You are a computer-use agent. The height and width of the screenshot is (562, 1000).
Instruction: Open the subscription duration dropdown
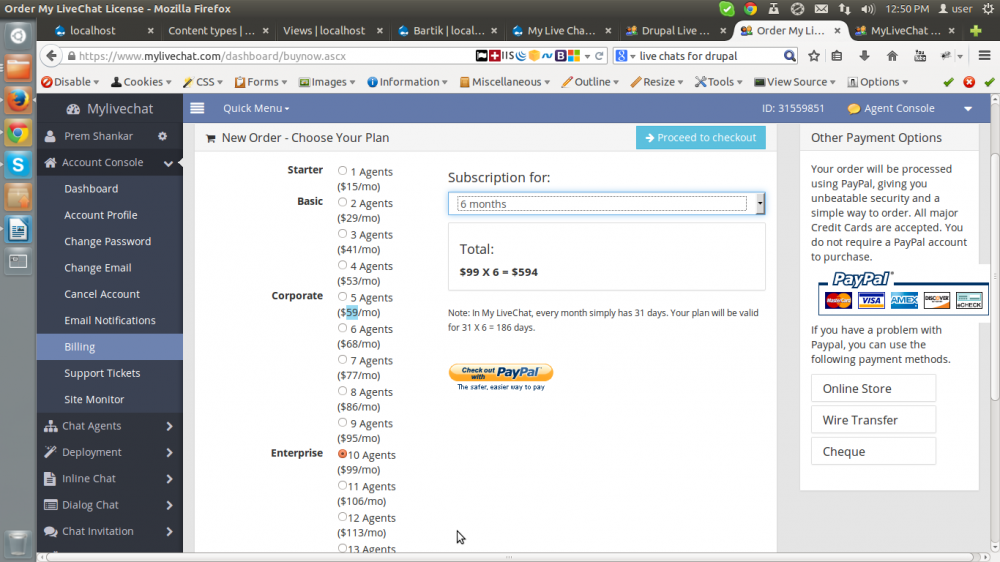[606, 204]
